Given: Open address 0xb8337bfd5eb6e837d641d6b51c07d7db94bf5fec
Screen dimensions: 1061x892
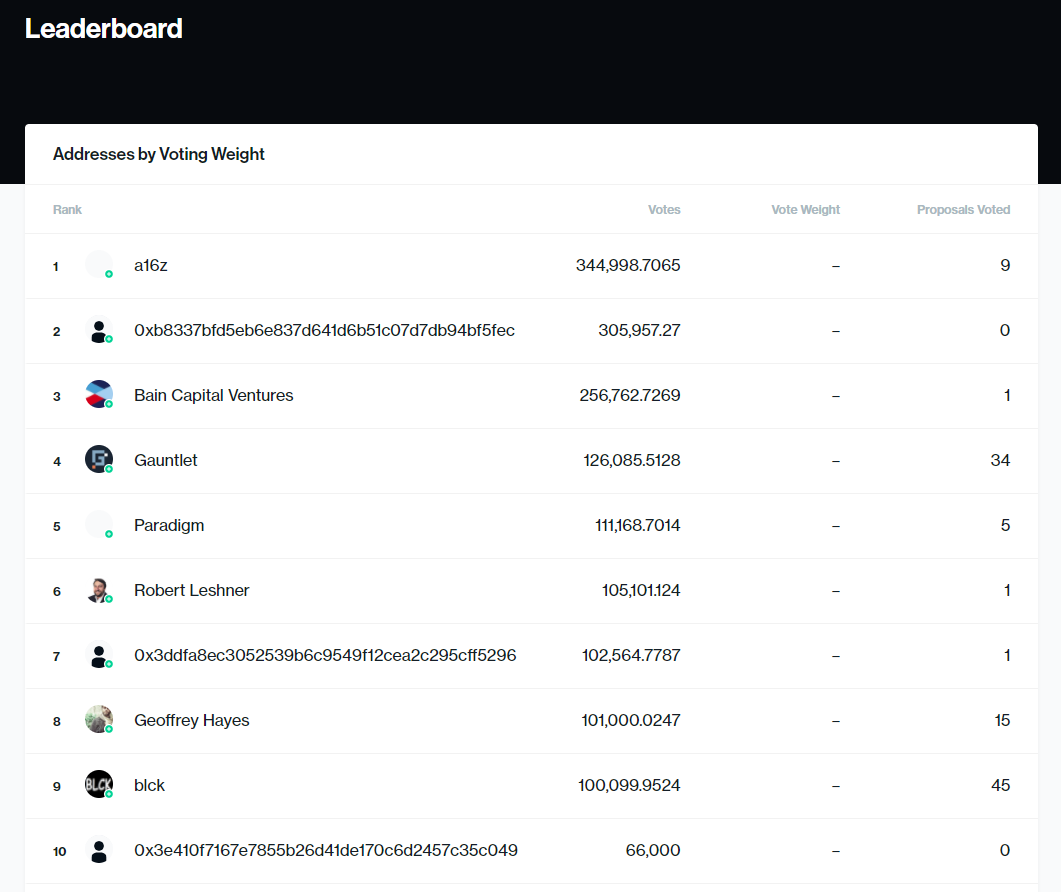Looking at the screenshot, I should [324, 330].
